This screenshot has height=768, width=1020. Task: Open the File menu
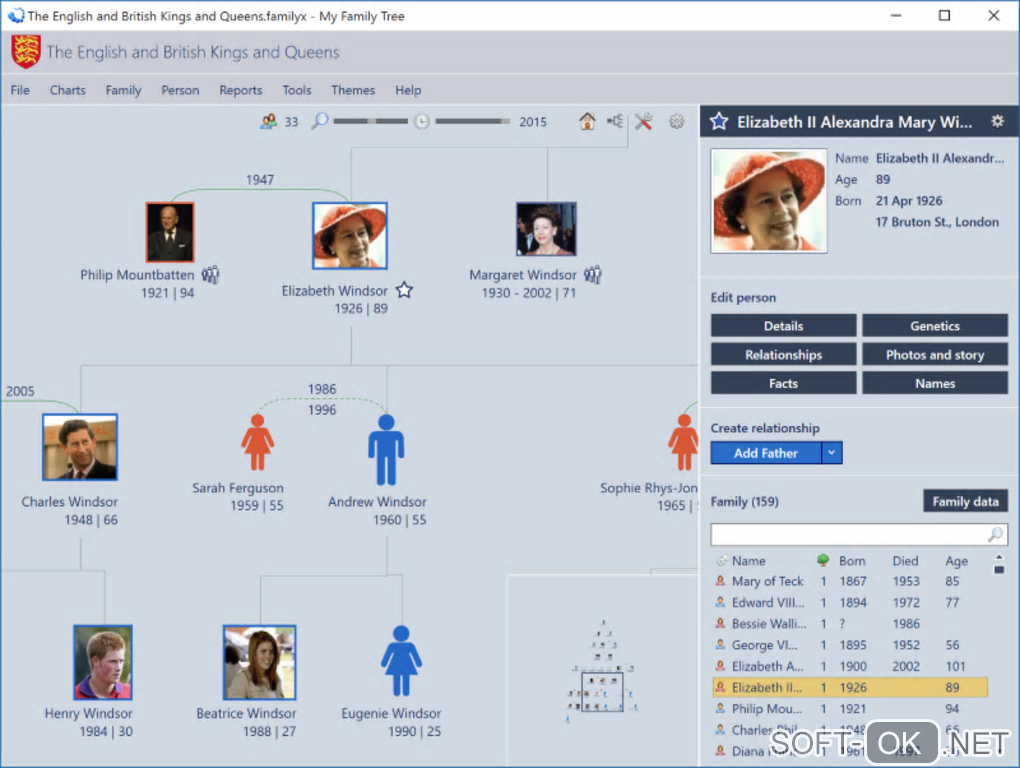20,90
